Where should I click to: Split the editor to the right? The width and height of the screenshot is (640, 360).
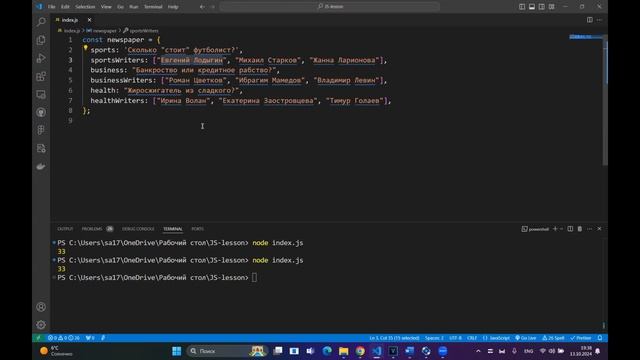pos(590,20)
